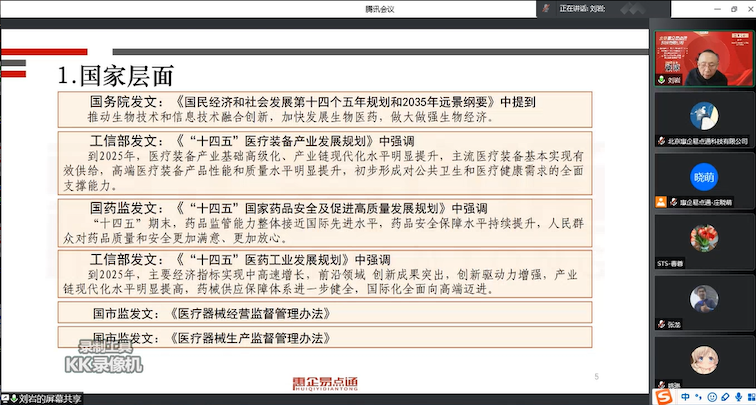Click the Sogou input method S logo
756x405 pixels.
pos(665,397)
